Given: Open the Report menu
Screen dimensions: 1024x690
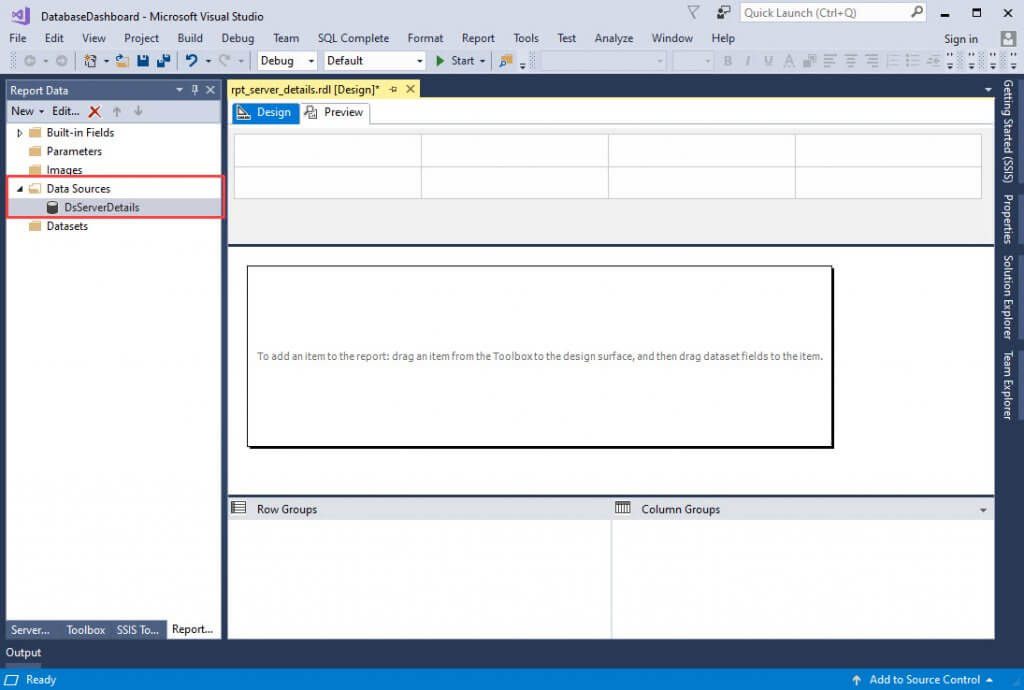Looking at the screenshot, I should pyautogui.click(x=478, y=38).
